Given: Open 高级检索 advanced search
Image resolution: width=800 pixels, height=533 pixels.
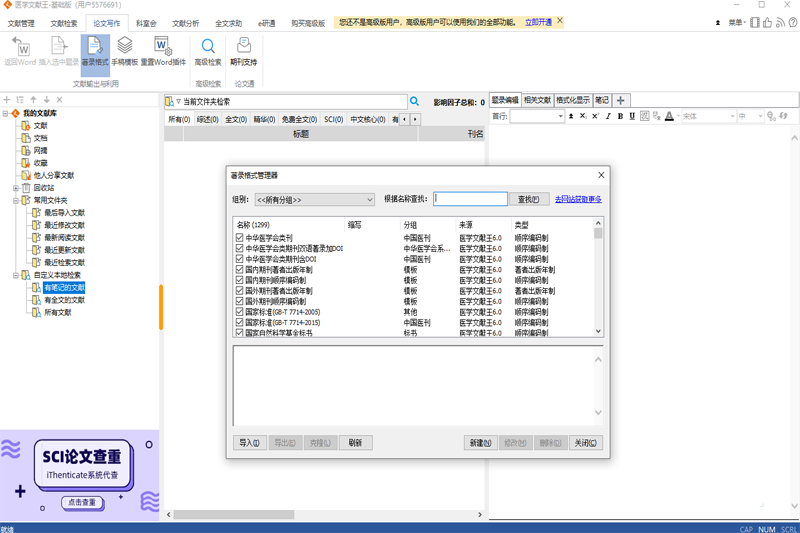Looking at the screenshot, I should [208, 51].
